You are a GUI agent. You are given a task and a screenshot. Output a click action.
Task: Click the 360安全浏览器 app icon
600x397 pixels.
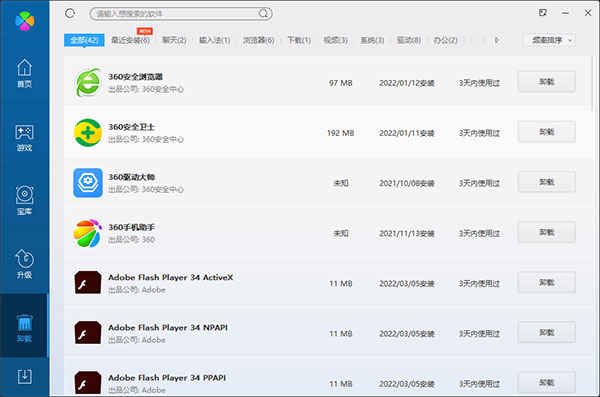click(x=88, y=83)
